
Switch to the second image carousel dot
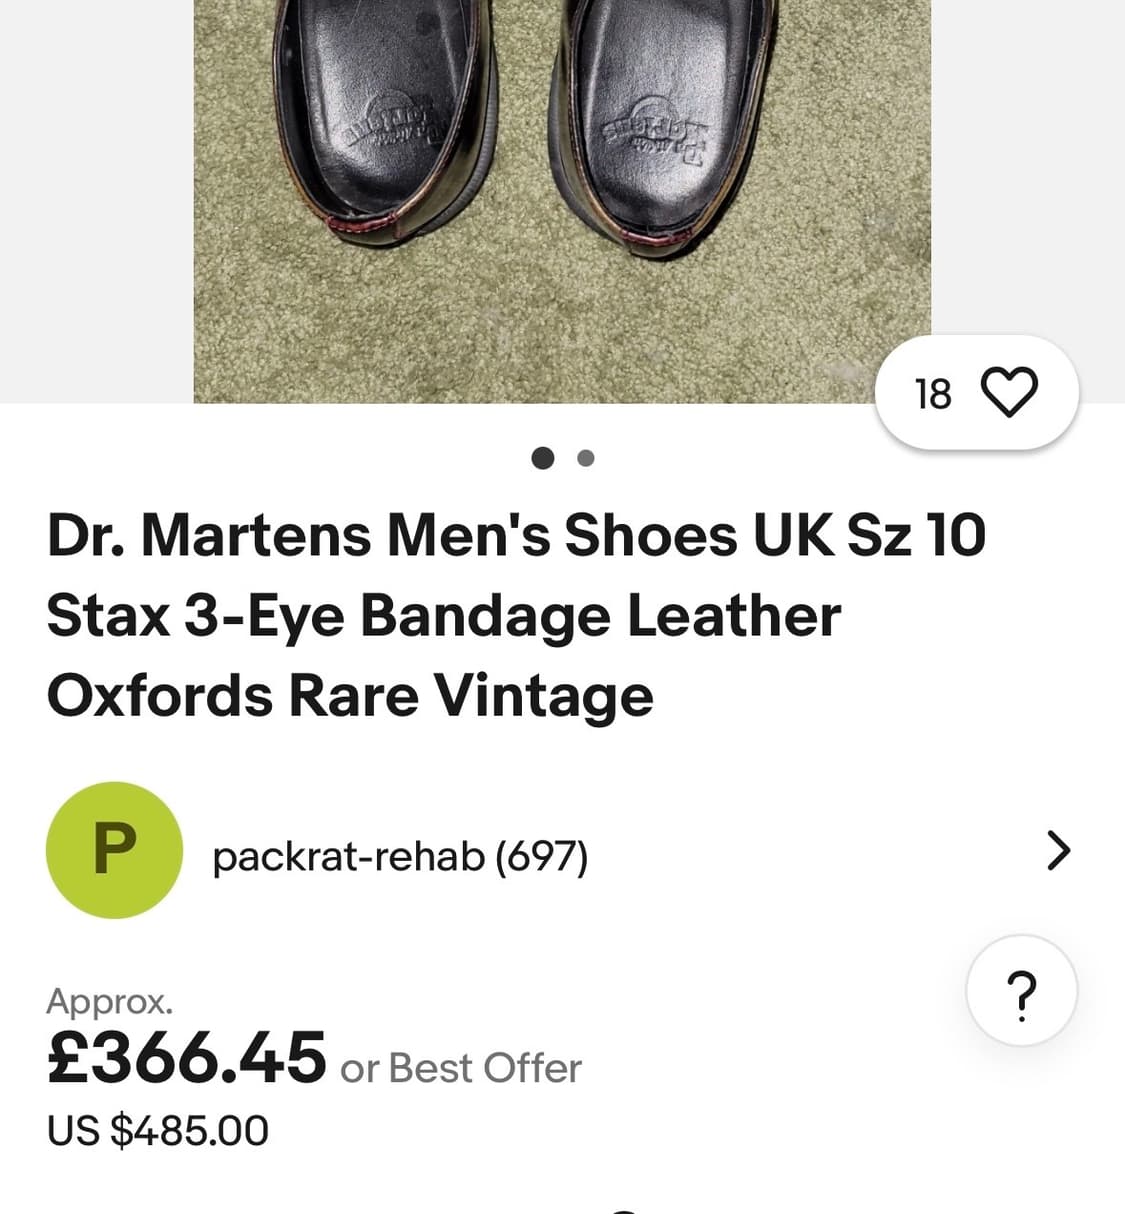click(586, 458)
